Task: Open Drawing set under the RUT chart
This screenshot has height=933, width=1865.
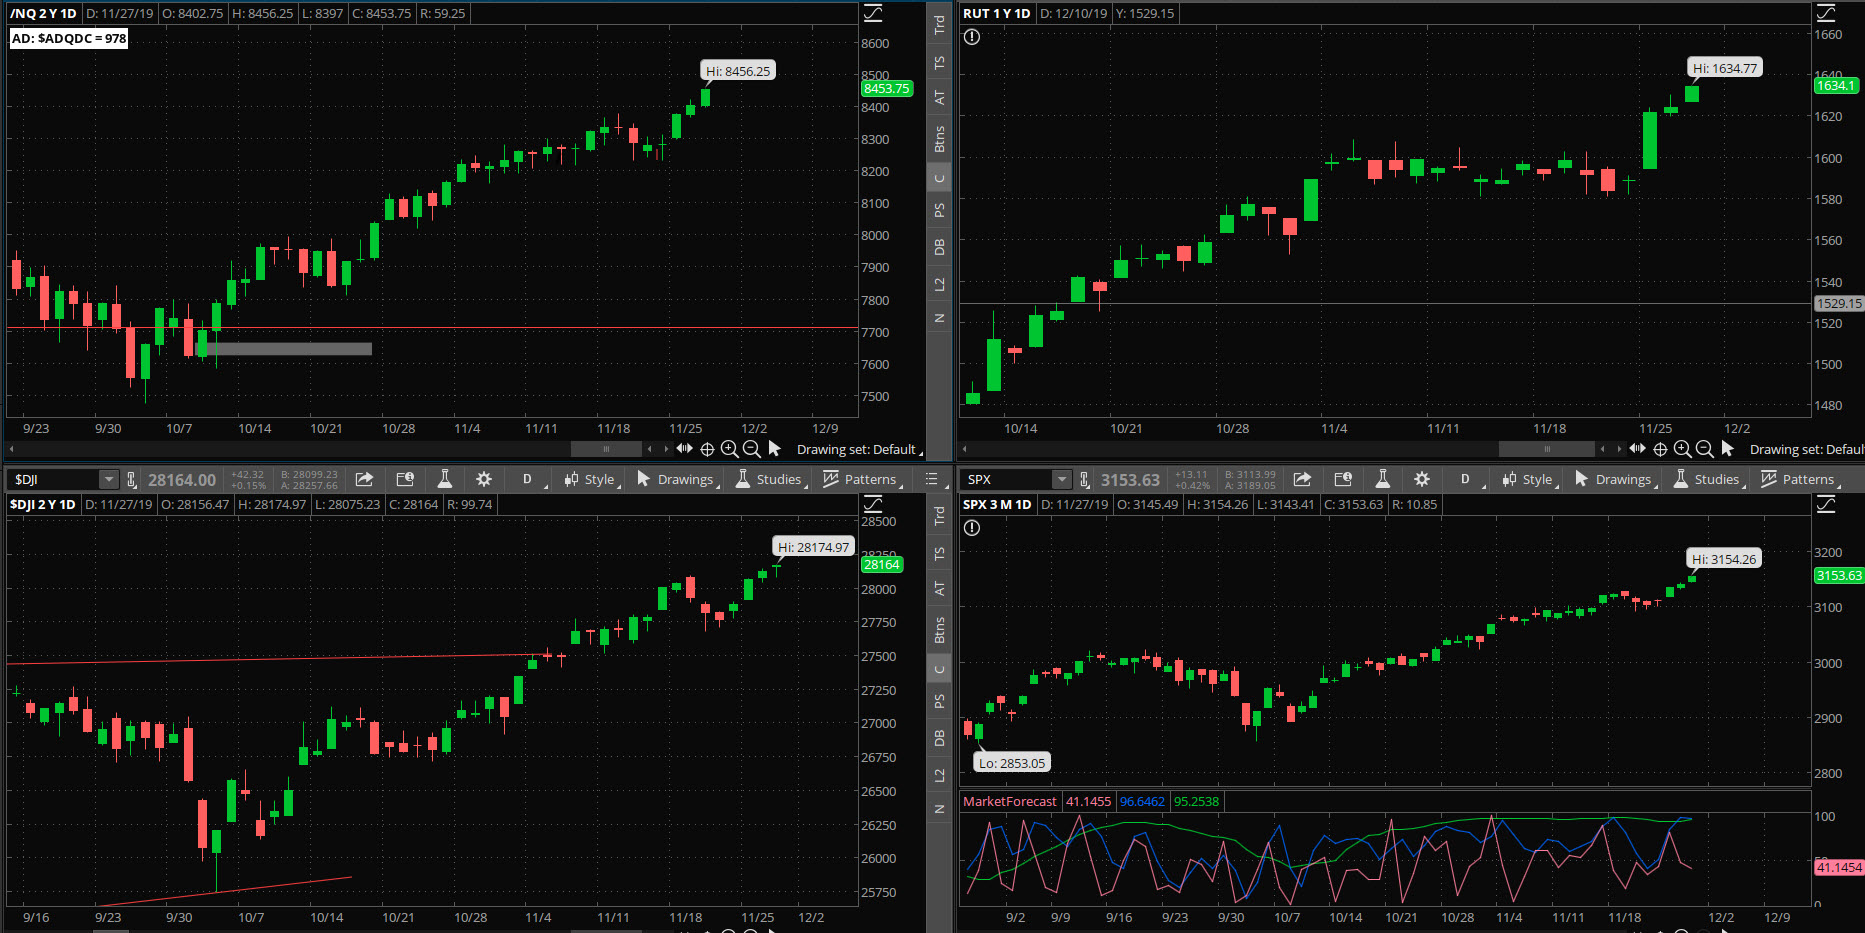Action: coord(1806,450)
